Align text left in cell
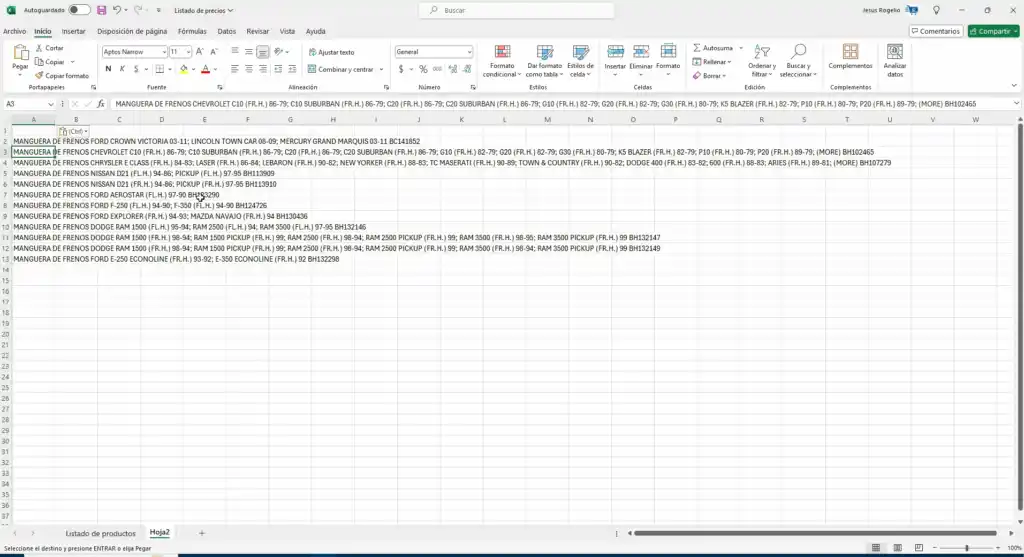1024x557 pixels. point(234,69)
